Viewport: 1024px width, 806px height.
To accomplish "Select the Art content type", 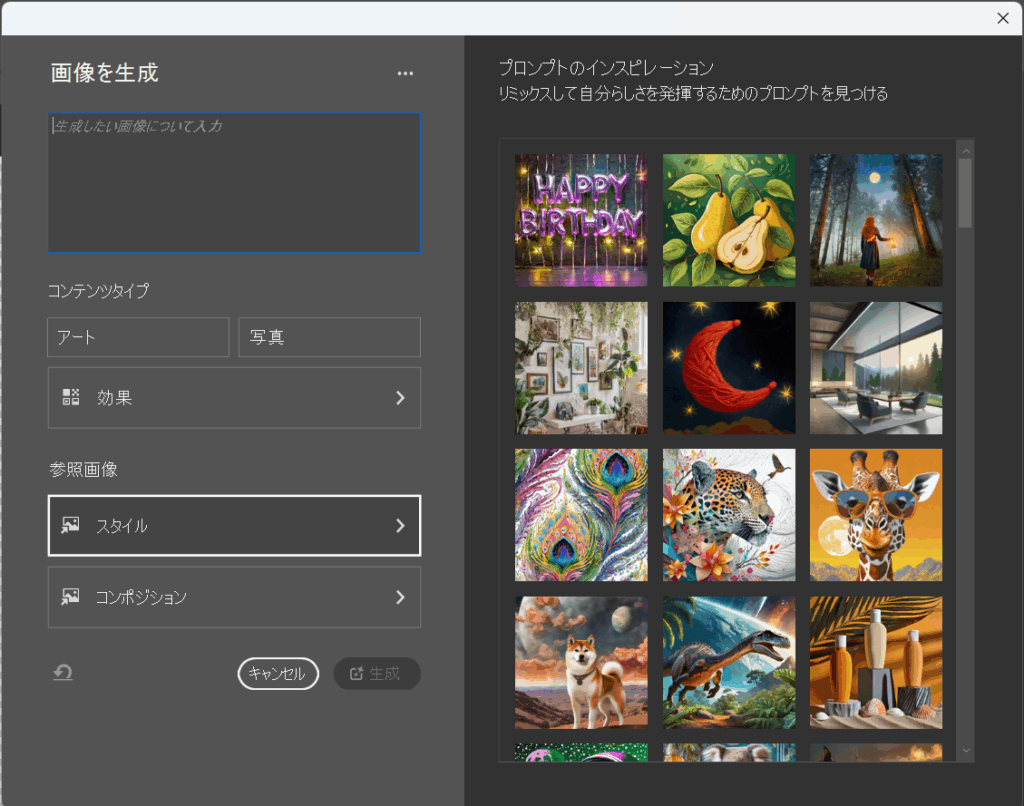I will (x=138, y=337).
